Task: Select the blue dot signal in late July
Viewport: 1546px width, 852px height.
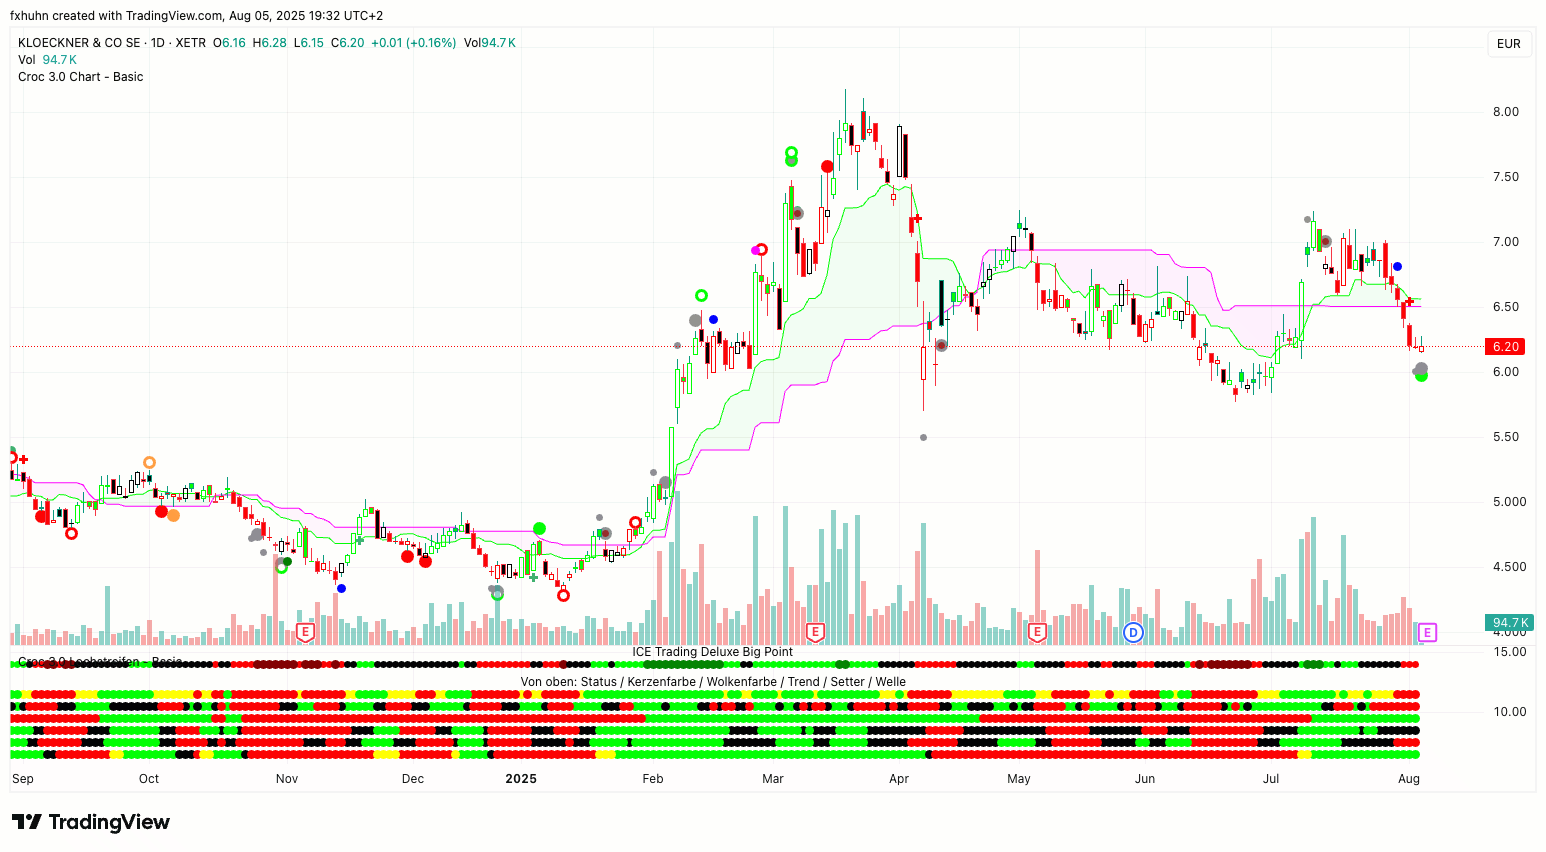Action: pos(1397,267)
